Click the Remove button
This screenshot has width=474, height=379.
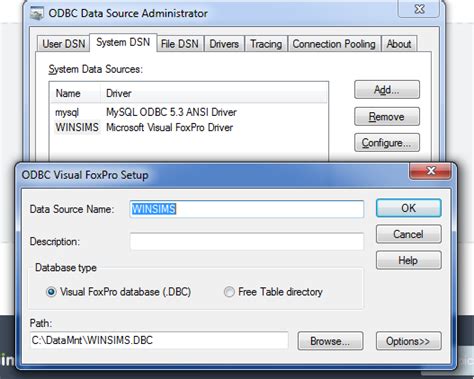tap(387, 116)
